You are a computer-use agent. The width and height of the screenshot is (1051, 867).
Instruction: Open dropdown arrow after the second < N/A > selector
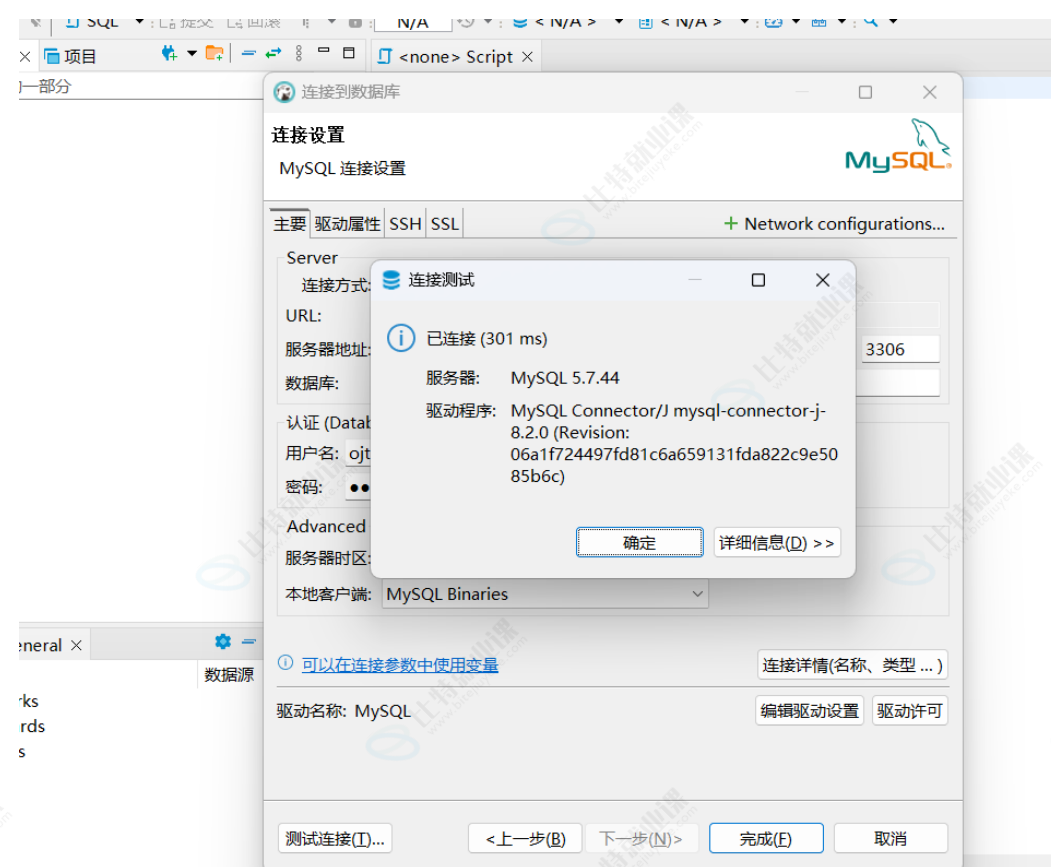[744, 21]
